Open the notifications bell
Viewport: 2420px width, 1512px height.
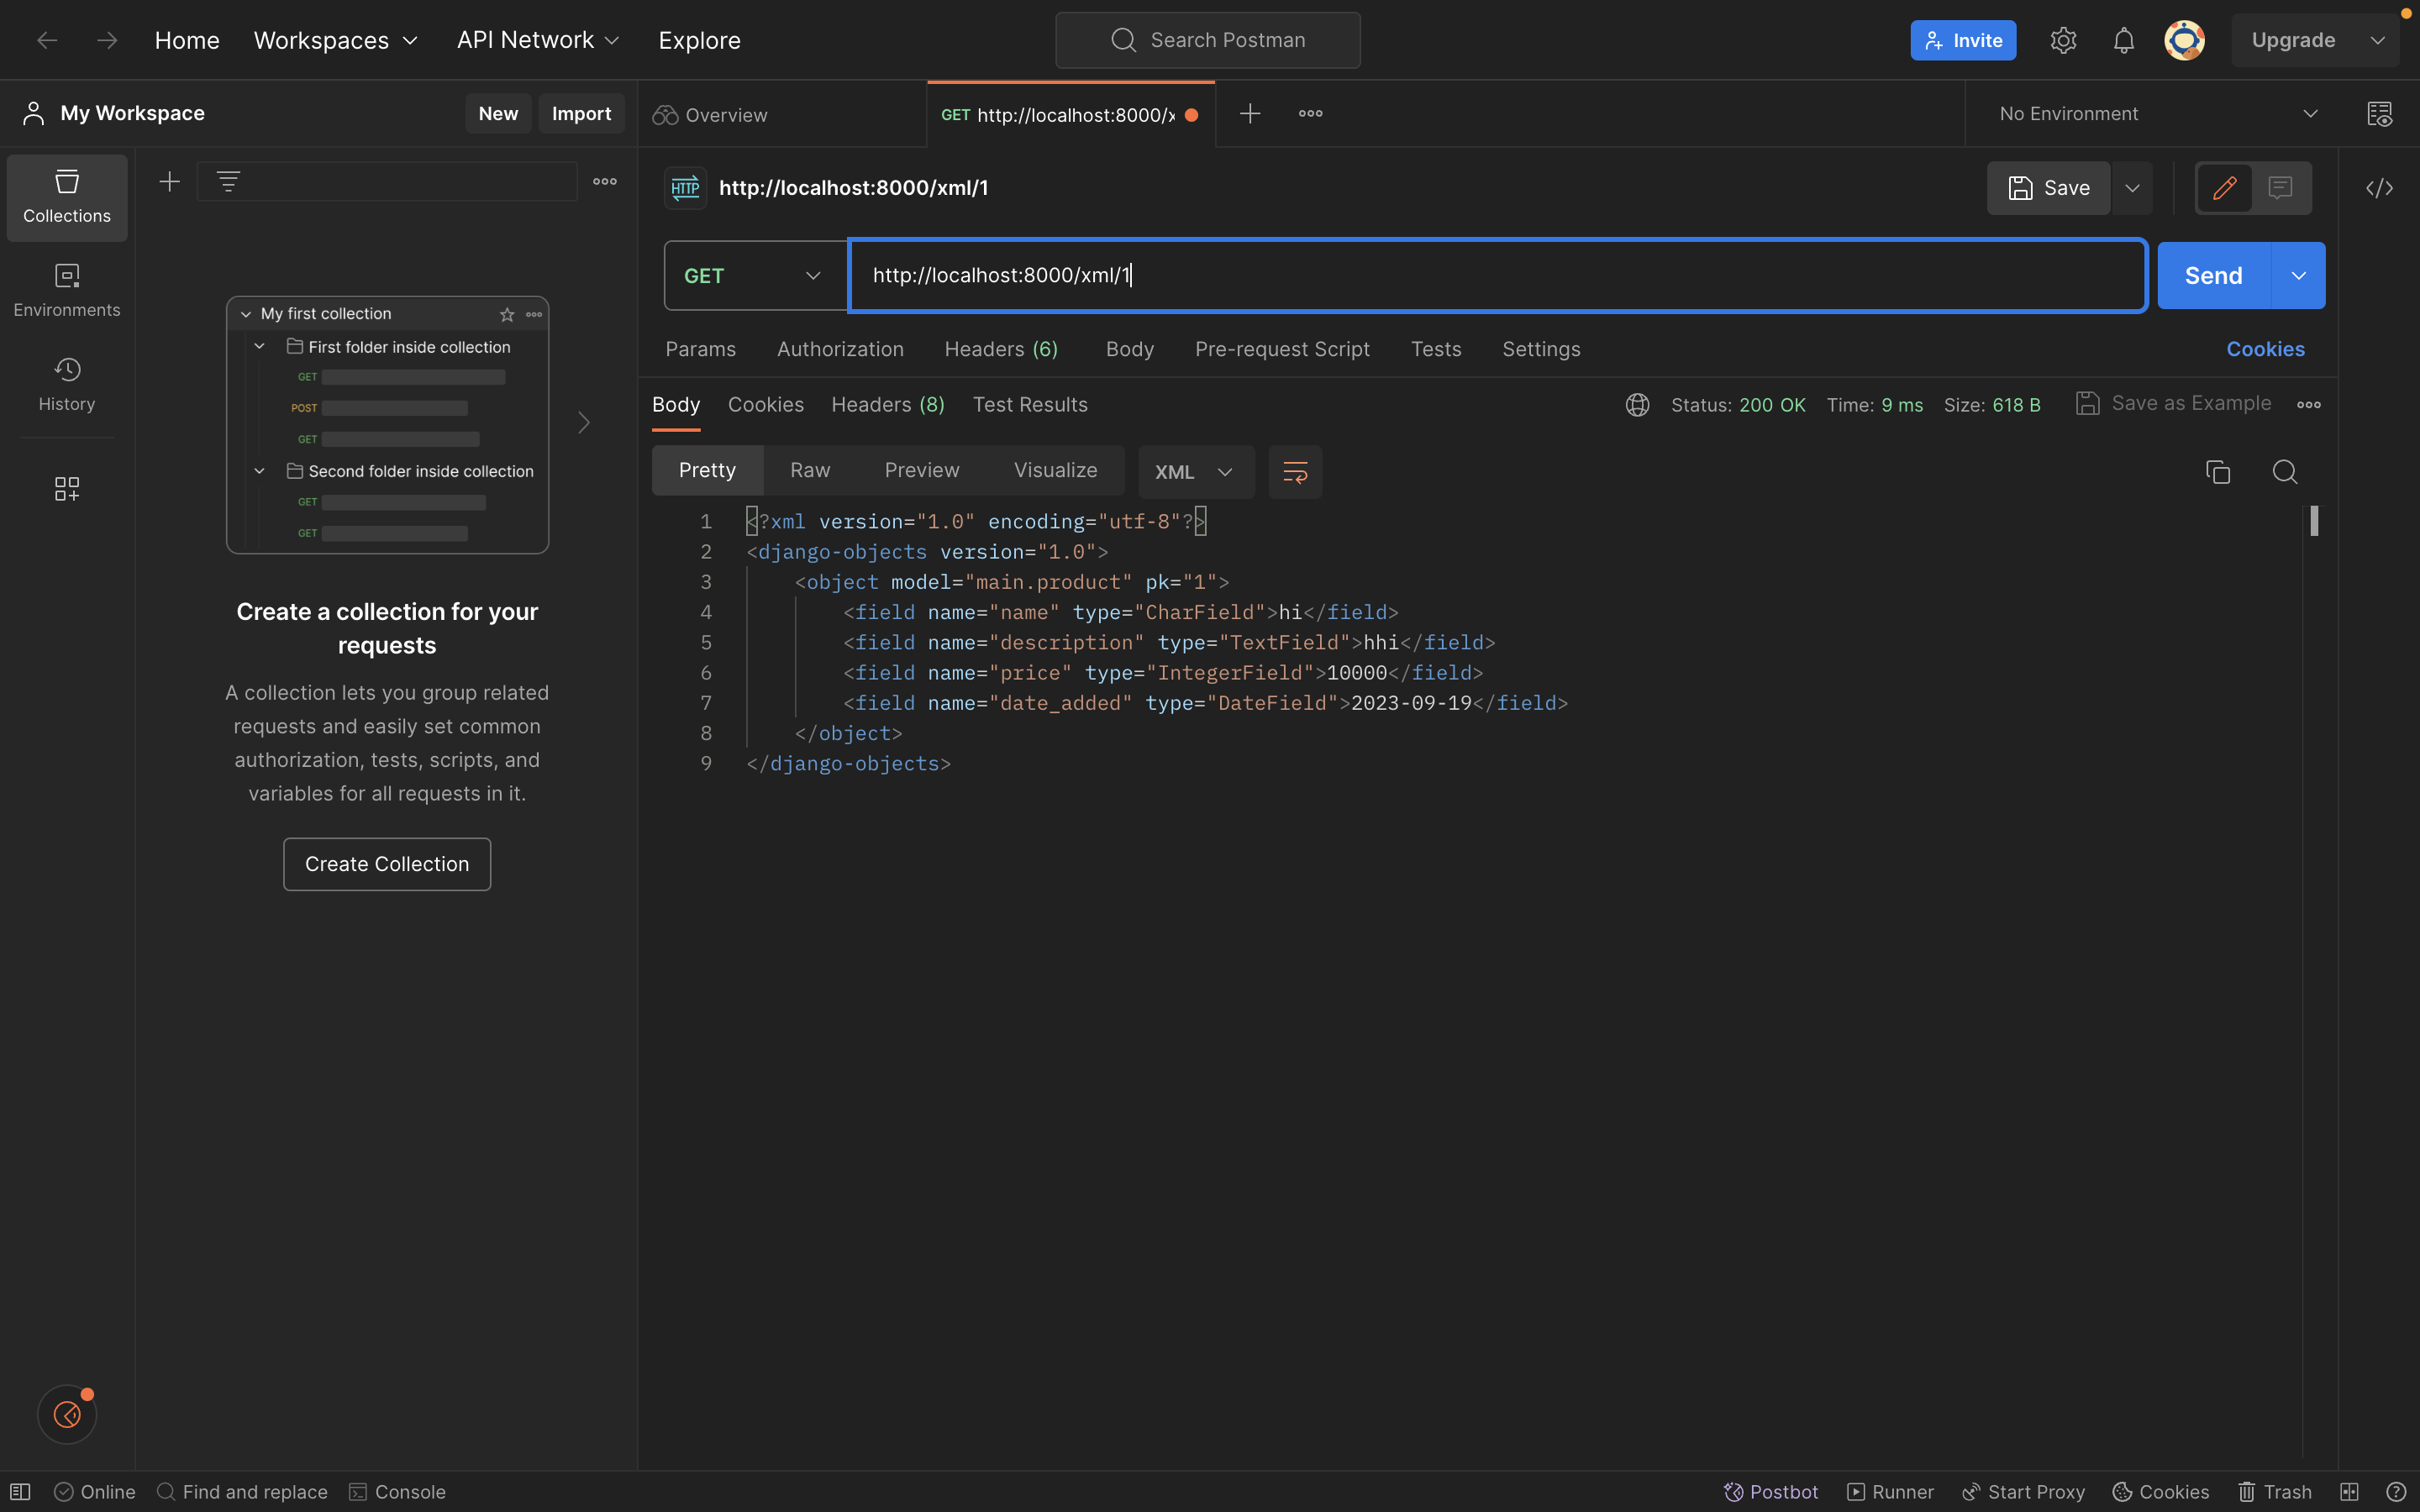click(2124, 40)
